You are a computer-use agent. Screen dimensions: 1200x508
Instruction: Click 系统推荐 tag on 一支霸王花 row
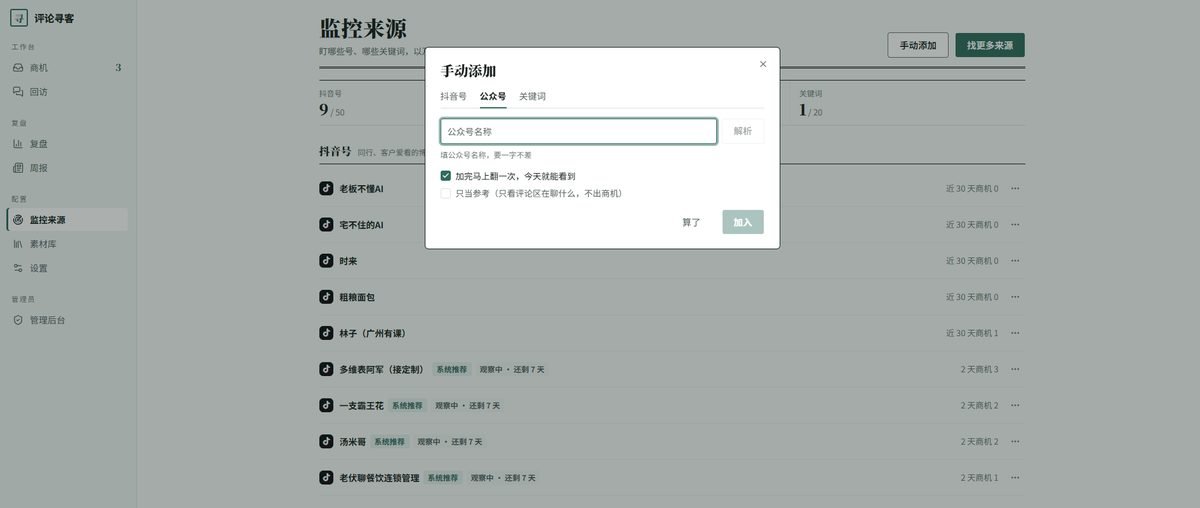point(407,406)
